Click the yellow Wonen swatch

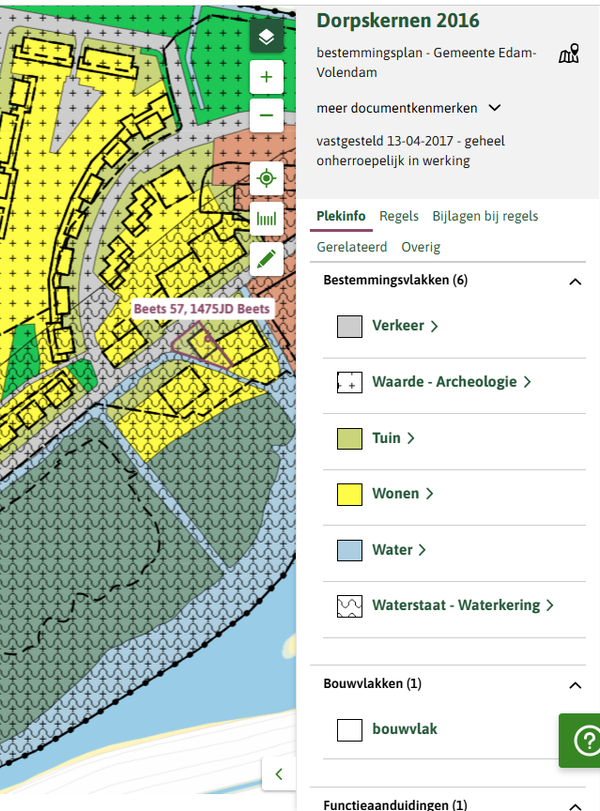tap(349, 494)
